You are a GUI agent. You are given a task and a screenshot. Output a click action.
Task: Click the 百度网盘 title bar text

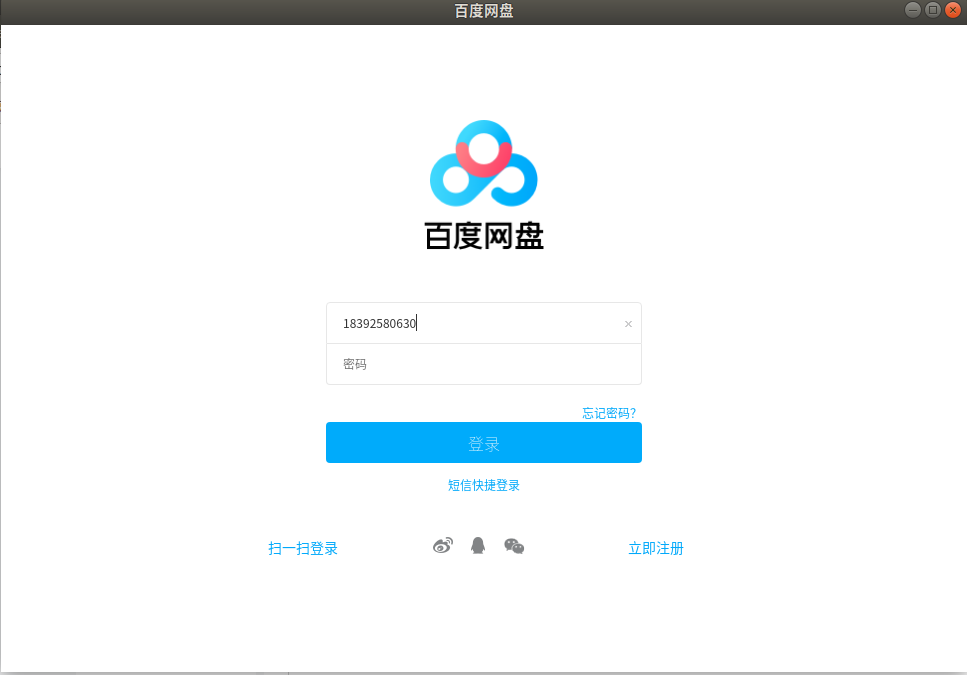pos(483,11)
